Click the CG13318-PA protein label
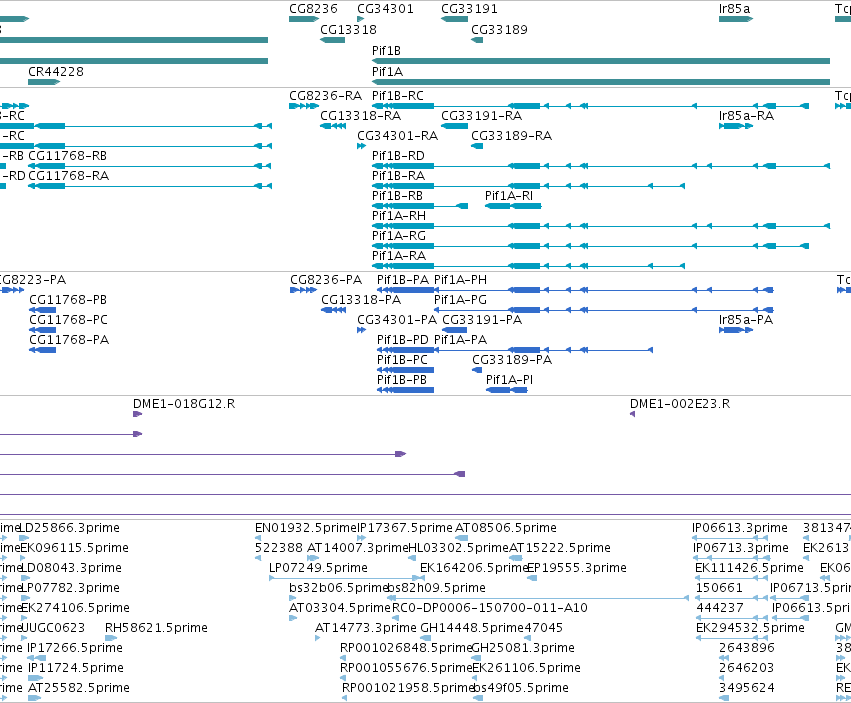 [361, 300]
